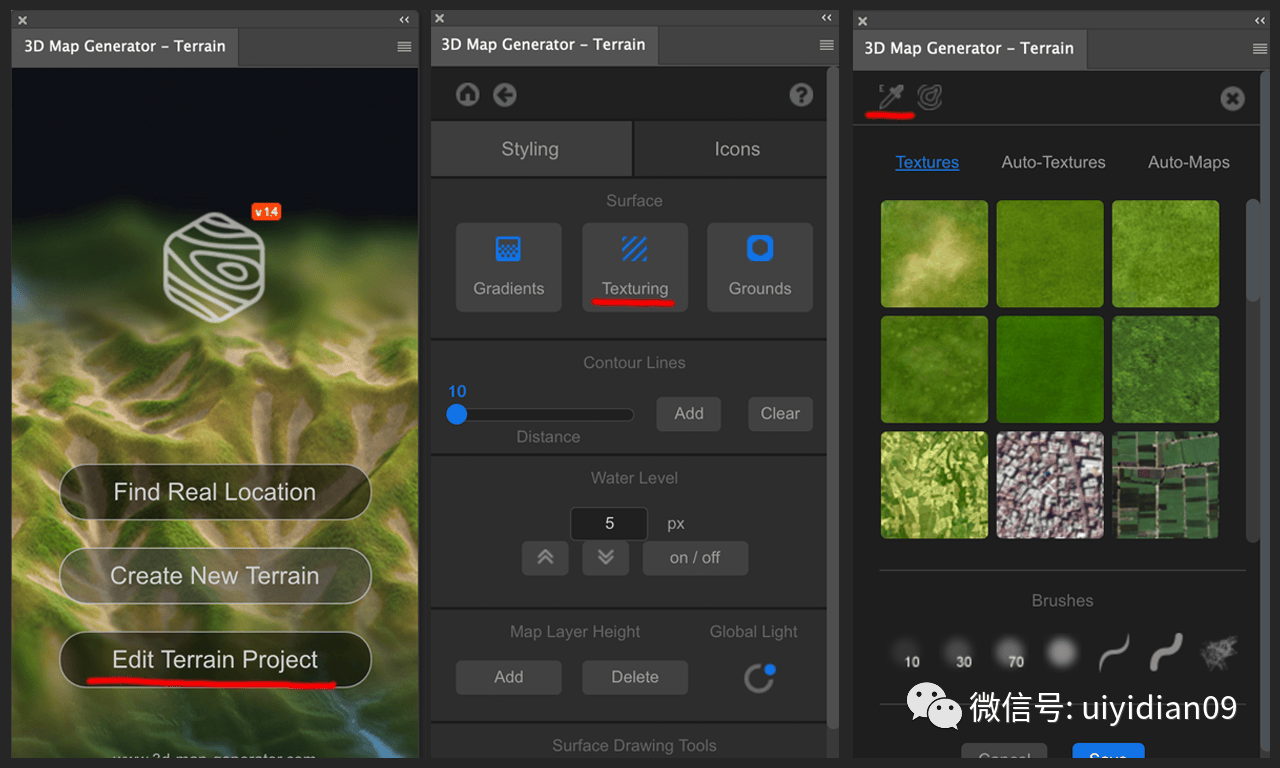Select left panel 3D Map Generator – Terrain tab
Image resolution: width=1280 pixels, height=768 pixels.
pos(125,47)
